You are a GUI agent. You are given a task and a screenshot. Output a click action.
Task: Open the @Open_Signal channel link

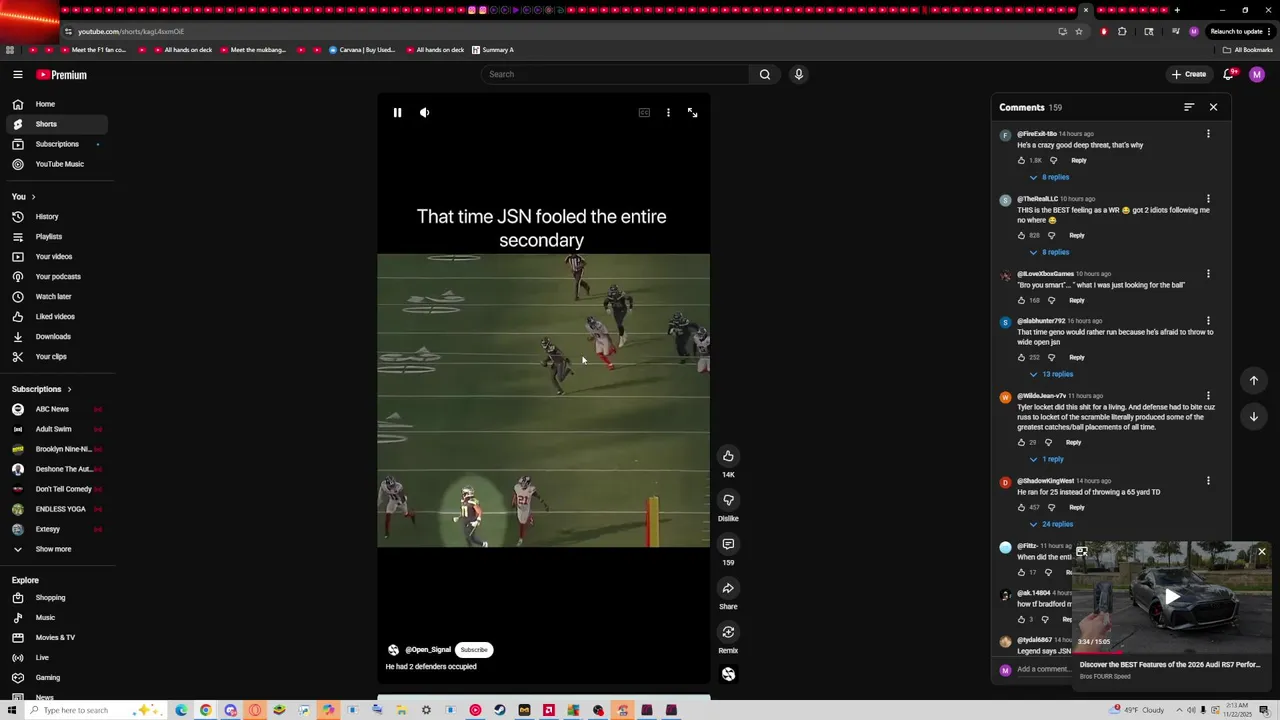pyautogui.click(x=428, y=650)
